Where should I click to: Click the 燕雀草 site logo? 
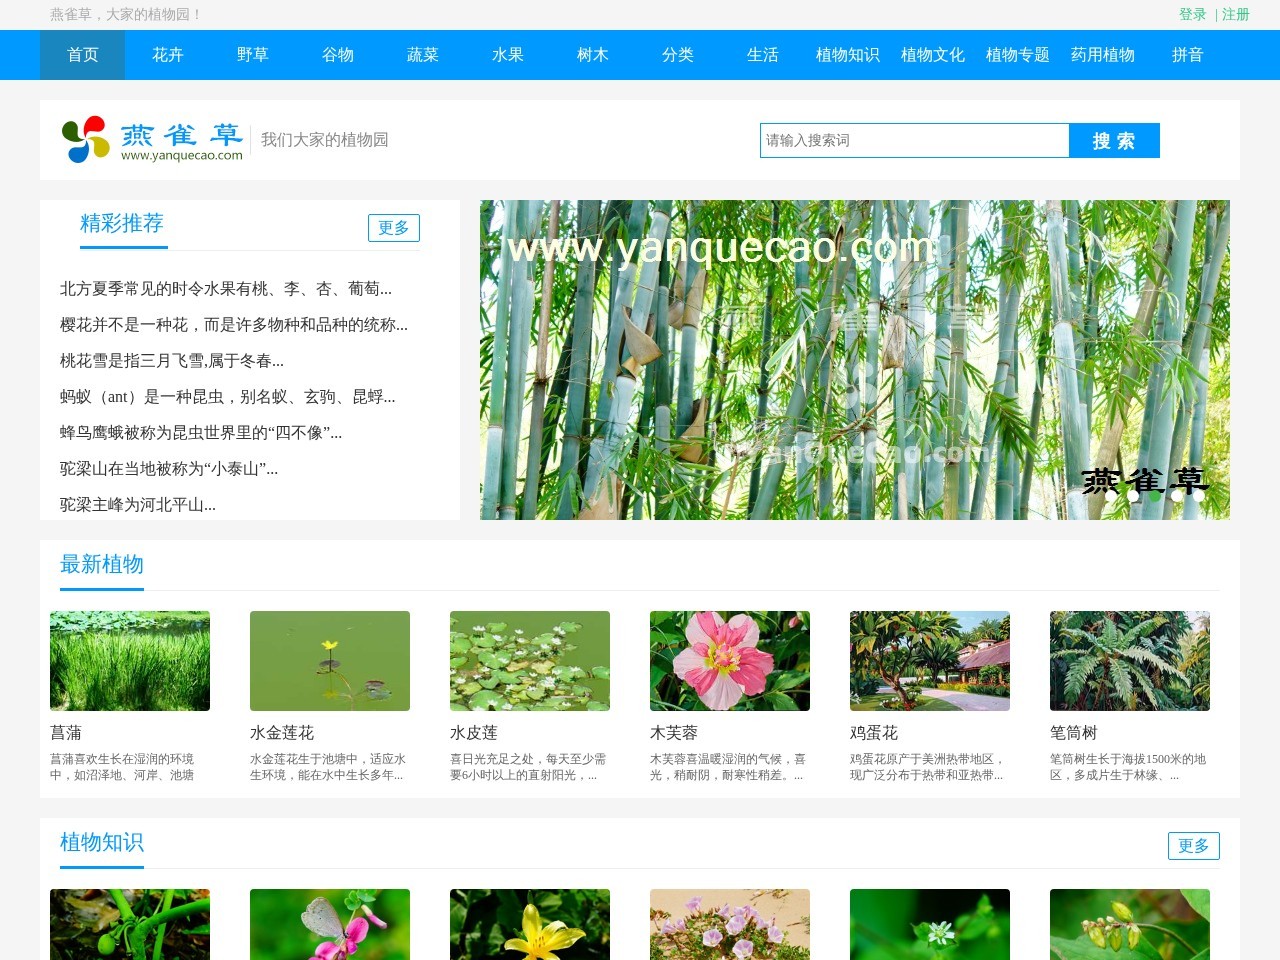pyautogui.click(x=152, y=140)
